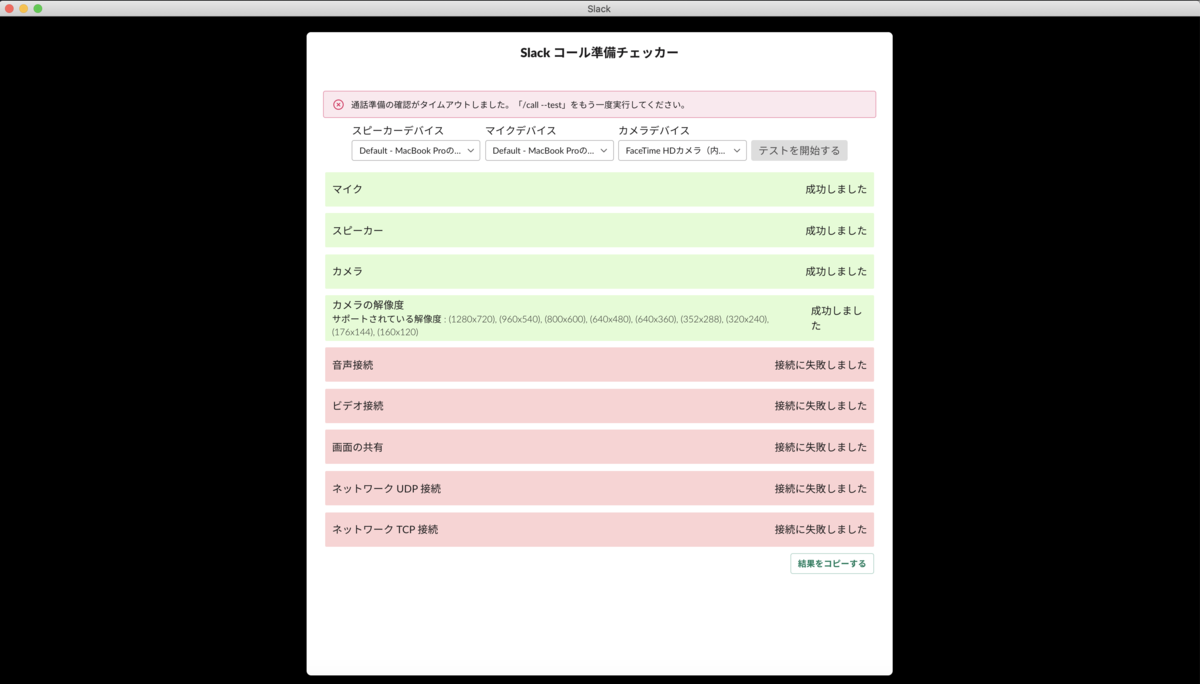
Task: Open the スピーカーデバイス dropdown
Action: click(x=416, y=150)
